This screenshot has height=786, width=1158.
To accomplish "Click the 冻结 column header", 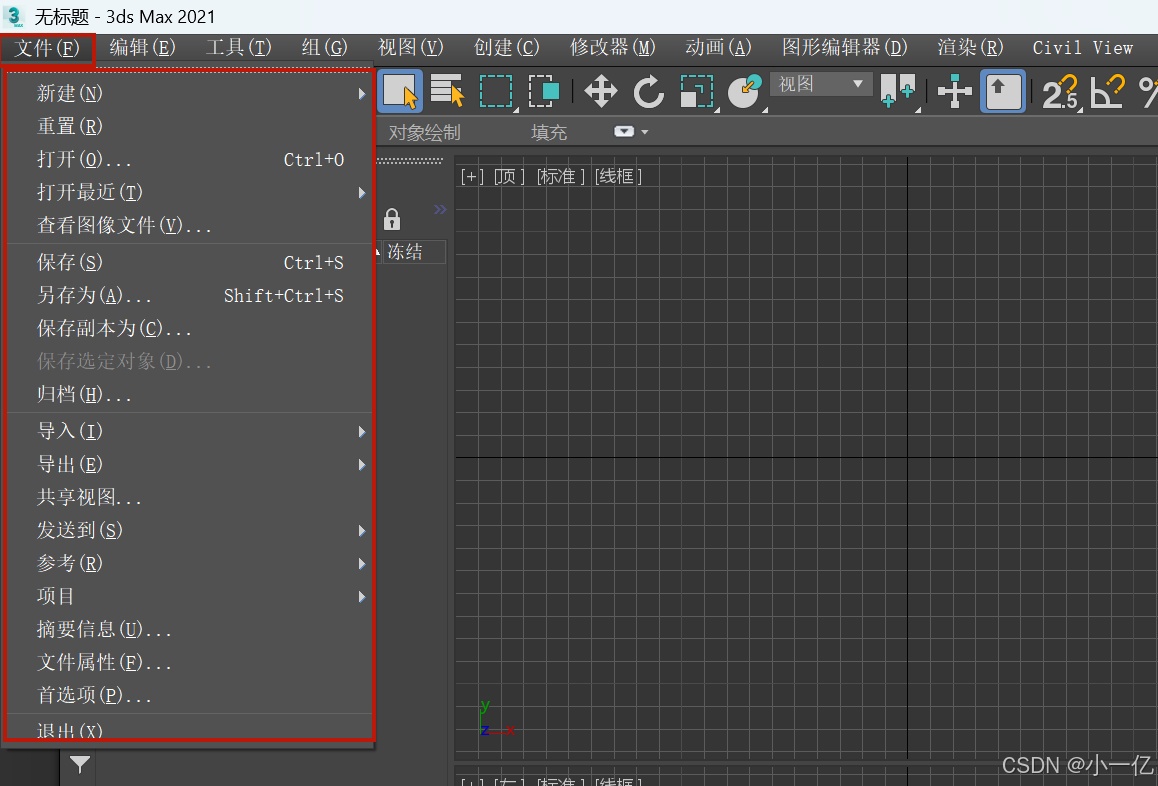I will (414, 252).
